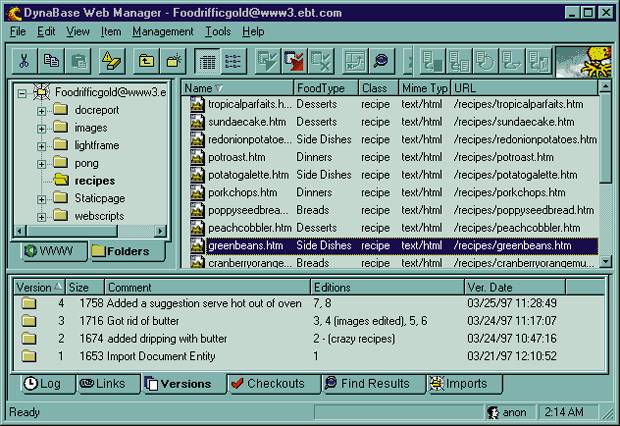Select the lightframe folder in tree
The image size is (620, 426).
[x=96, y=146]
